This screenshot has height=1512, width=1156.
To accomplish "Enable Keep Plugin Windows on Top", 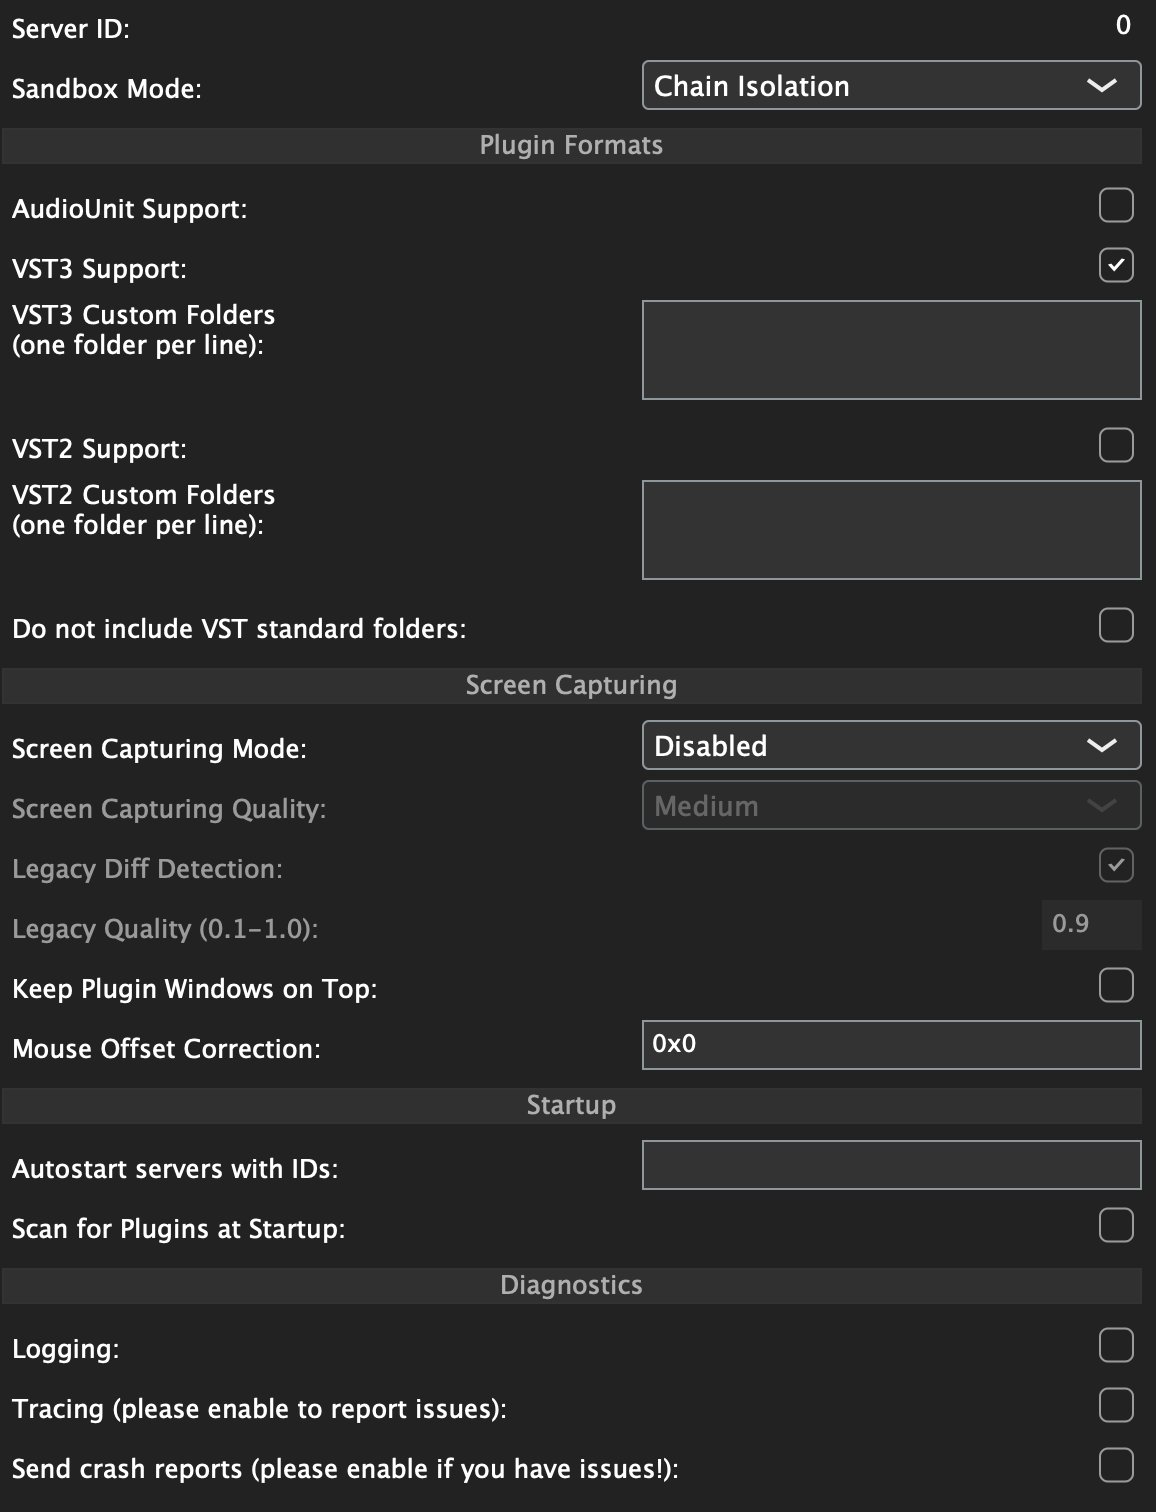I will pos(1116,986).
